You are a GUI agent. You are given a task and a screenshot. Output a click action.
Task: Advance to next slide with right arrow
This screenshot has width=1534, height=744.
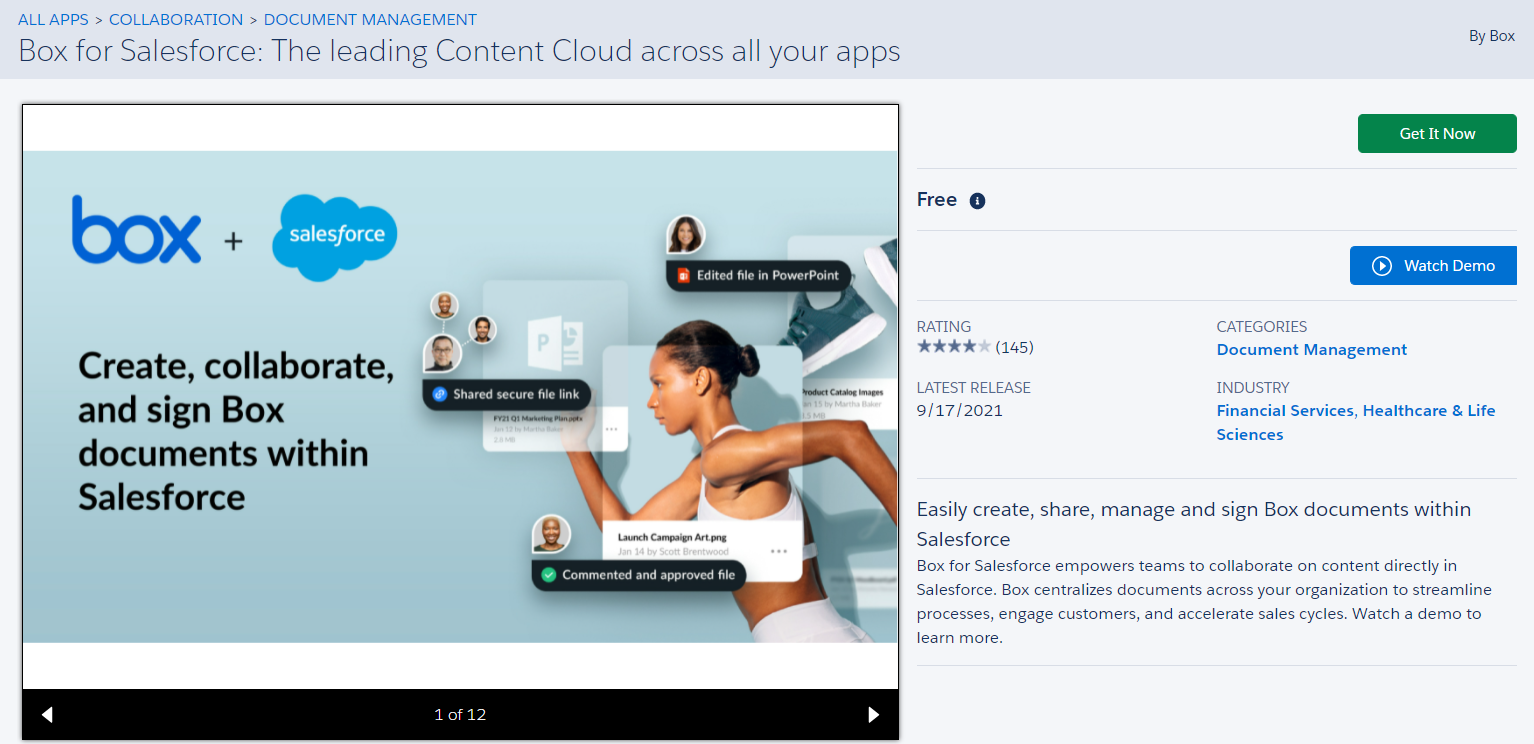pos(874,714)
